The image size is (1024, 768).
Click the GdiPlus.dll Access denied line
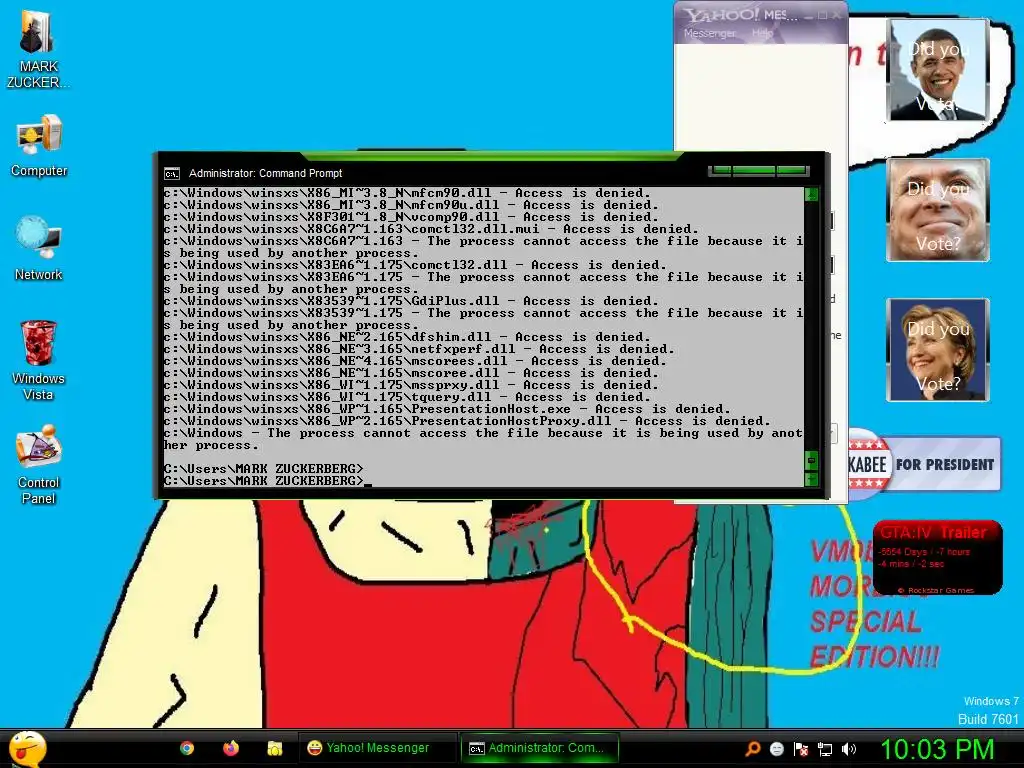pyautogui.click(x=411, y=301)
